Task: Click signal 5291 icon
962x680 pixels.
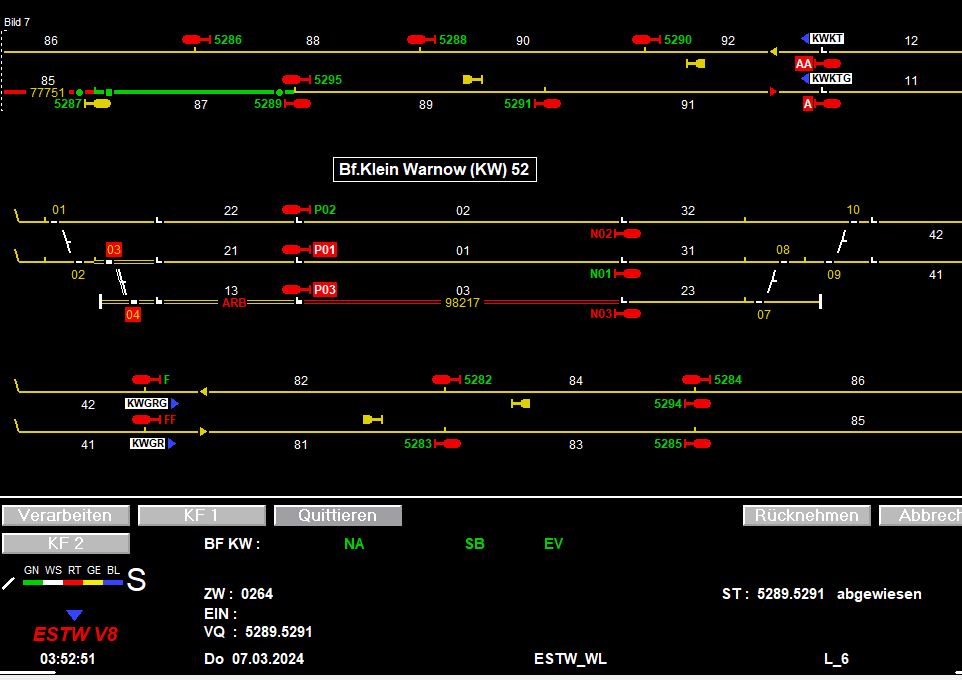Action: click(547, 104)
